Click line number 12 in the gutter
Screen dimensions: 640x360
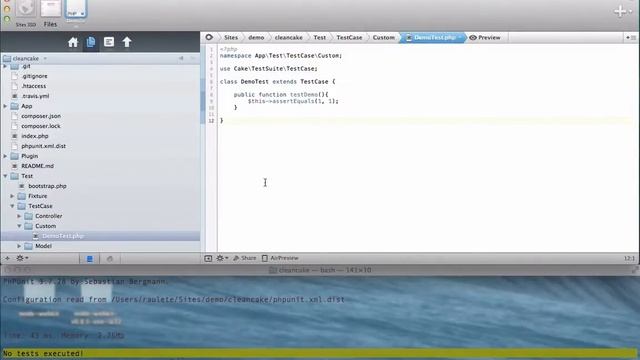pyautogui.click(x=211, y=121)
